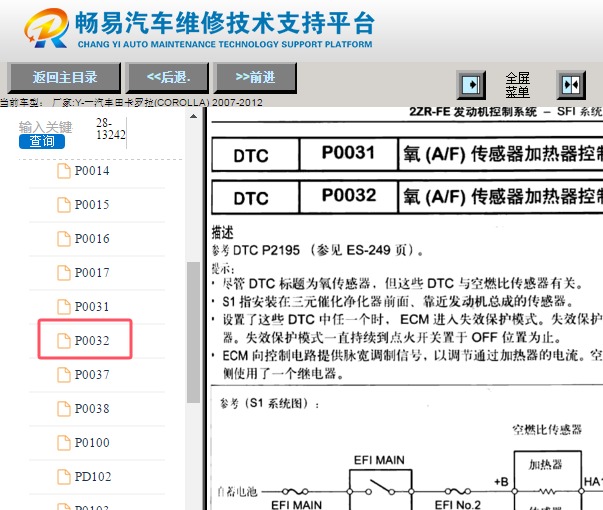Click the 畅易汽车维修技术支持平台 title
Screen dimensions: 603x510
[x=225, y=23]
